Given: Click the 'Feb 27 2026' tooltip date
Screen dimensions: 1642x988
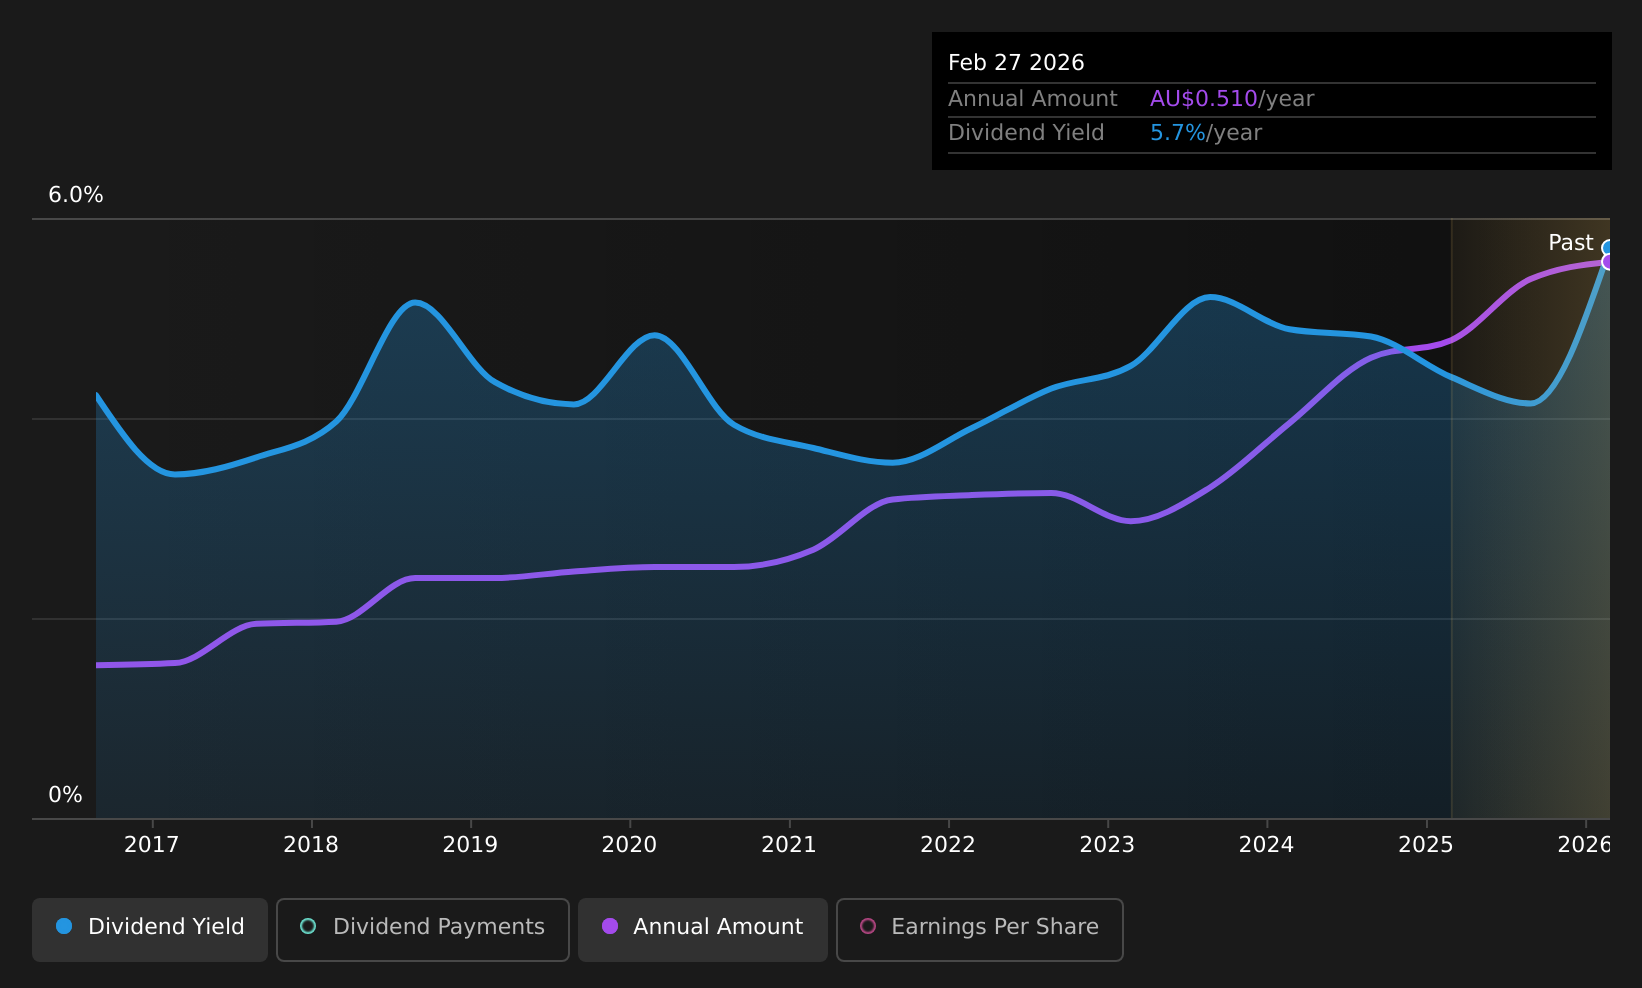Looking at the screenshot, I should (1016, 63).
